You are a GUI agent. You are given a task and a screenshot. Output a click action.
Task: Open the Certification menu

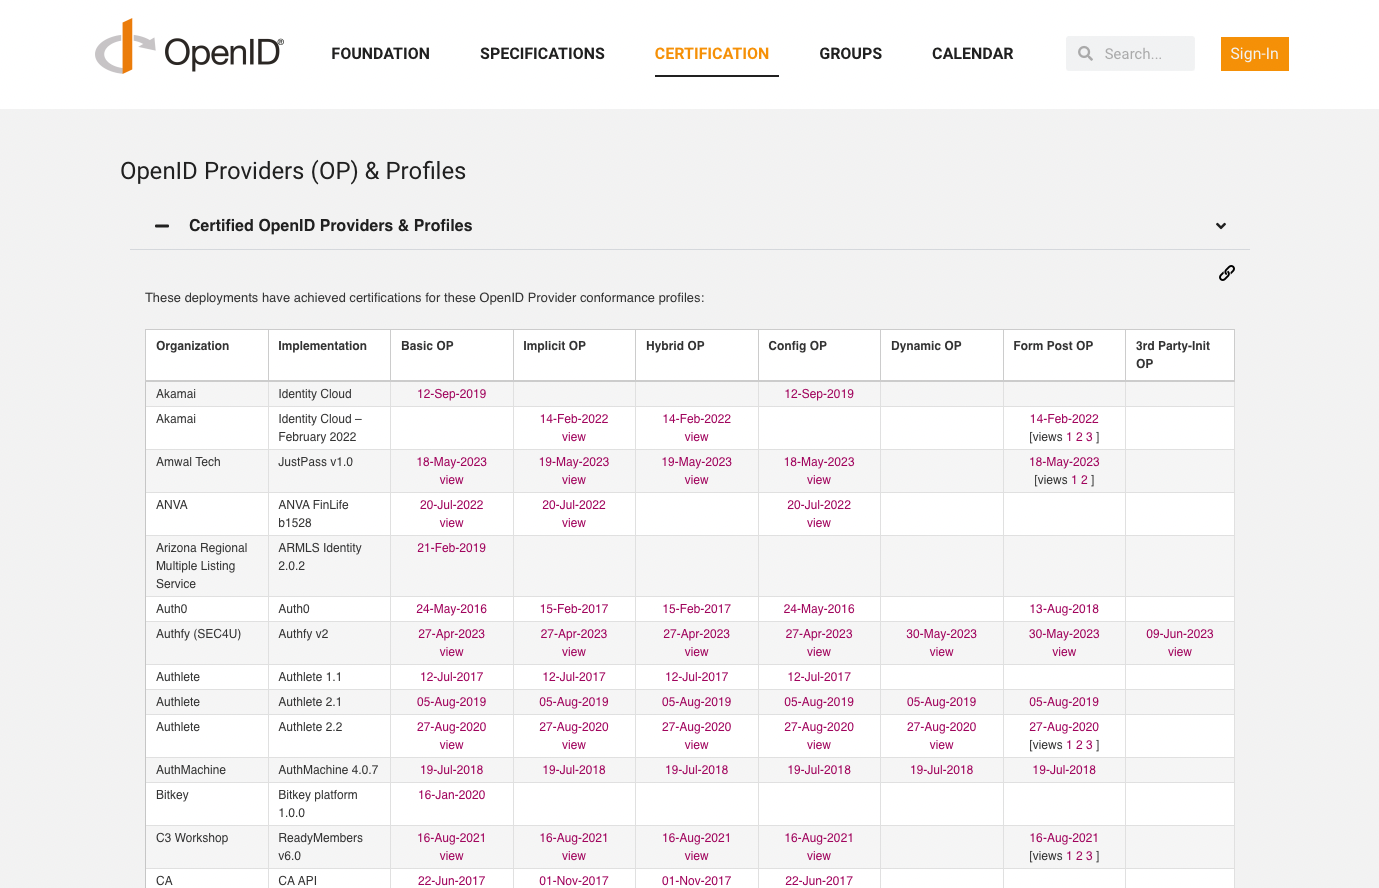712,54
